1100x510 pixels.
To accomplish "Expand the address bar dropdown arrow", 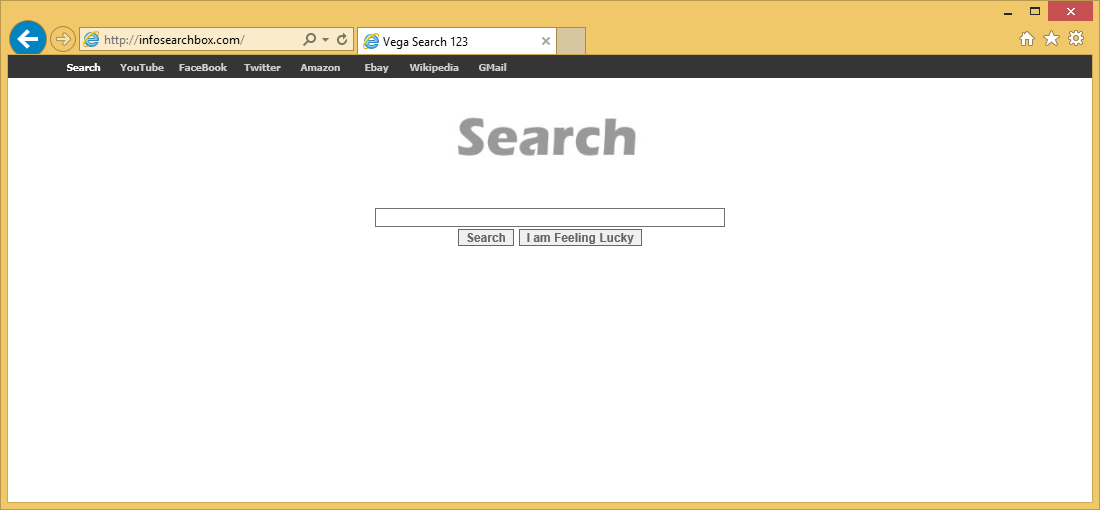I will [325, 41].
